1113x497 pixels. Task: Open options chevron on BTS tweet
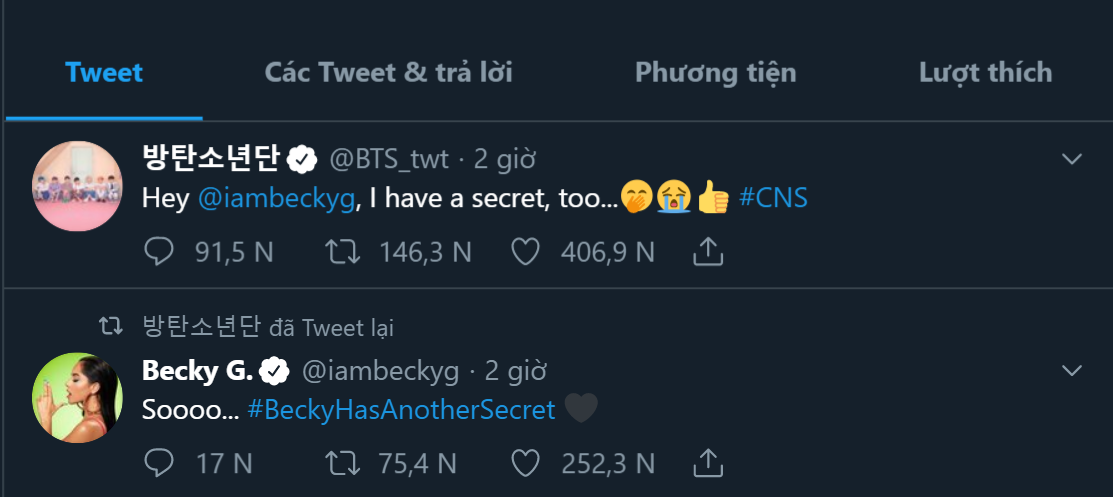click(1072, 159)
